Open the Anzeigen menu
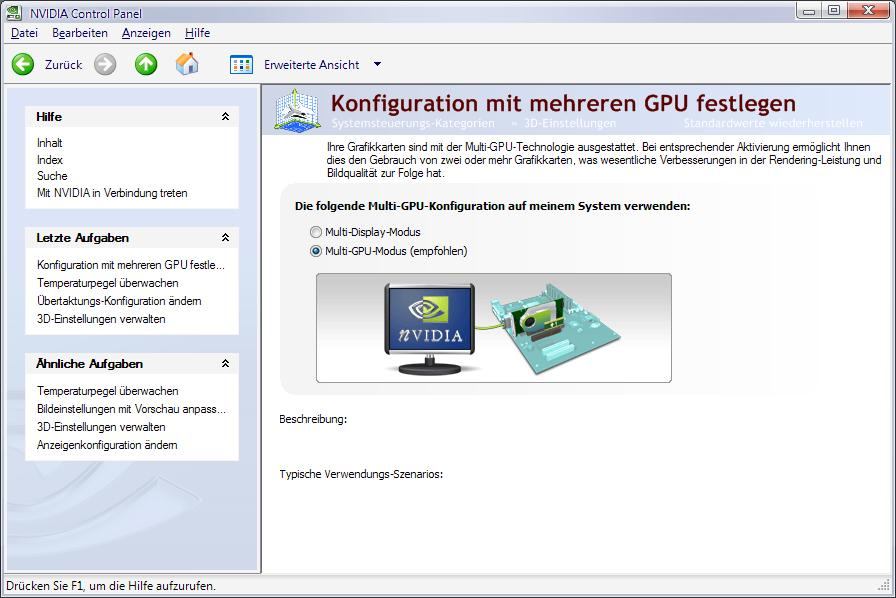The height and width of the screenshot is (598, 896). pos(146,33)
